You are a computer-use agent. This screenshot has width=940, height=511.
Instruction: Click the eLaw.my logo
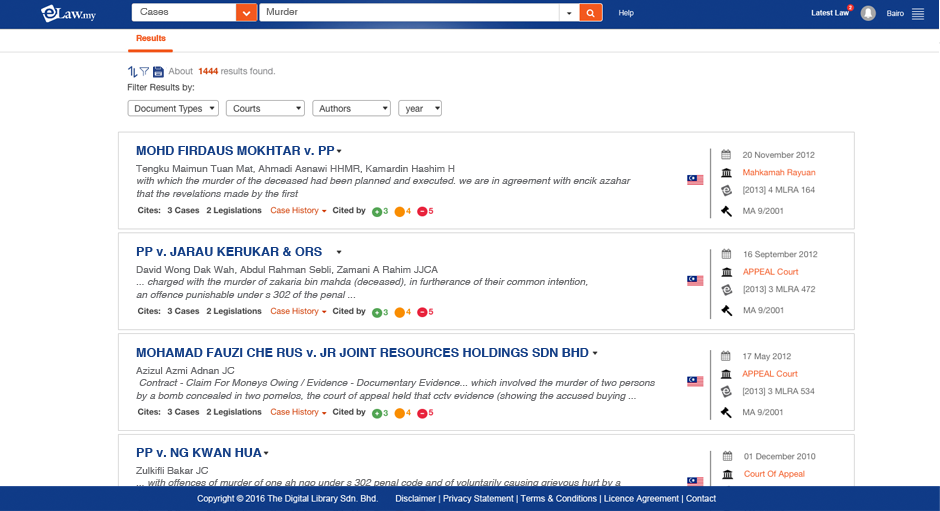click(66, 13)
